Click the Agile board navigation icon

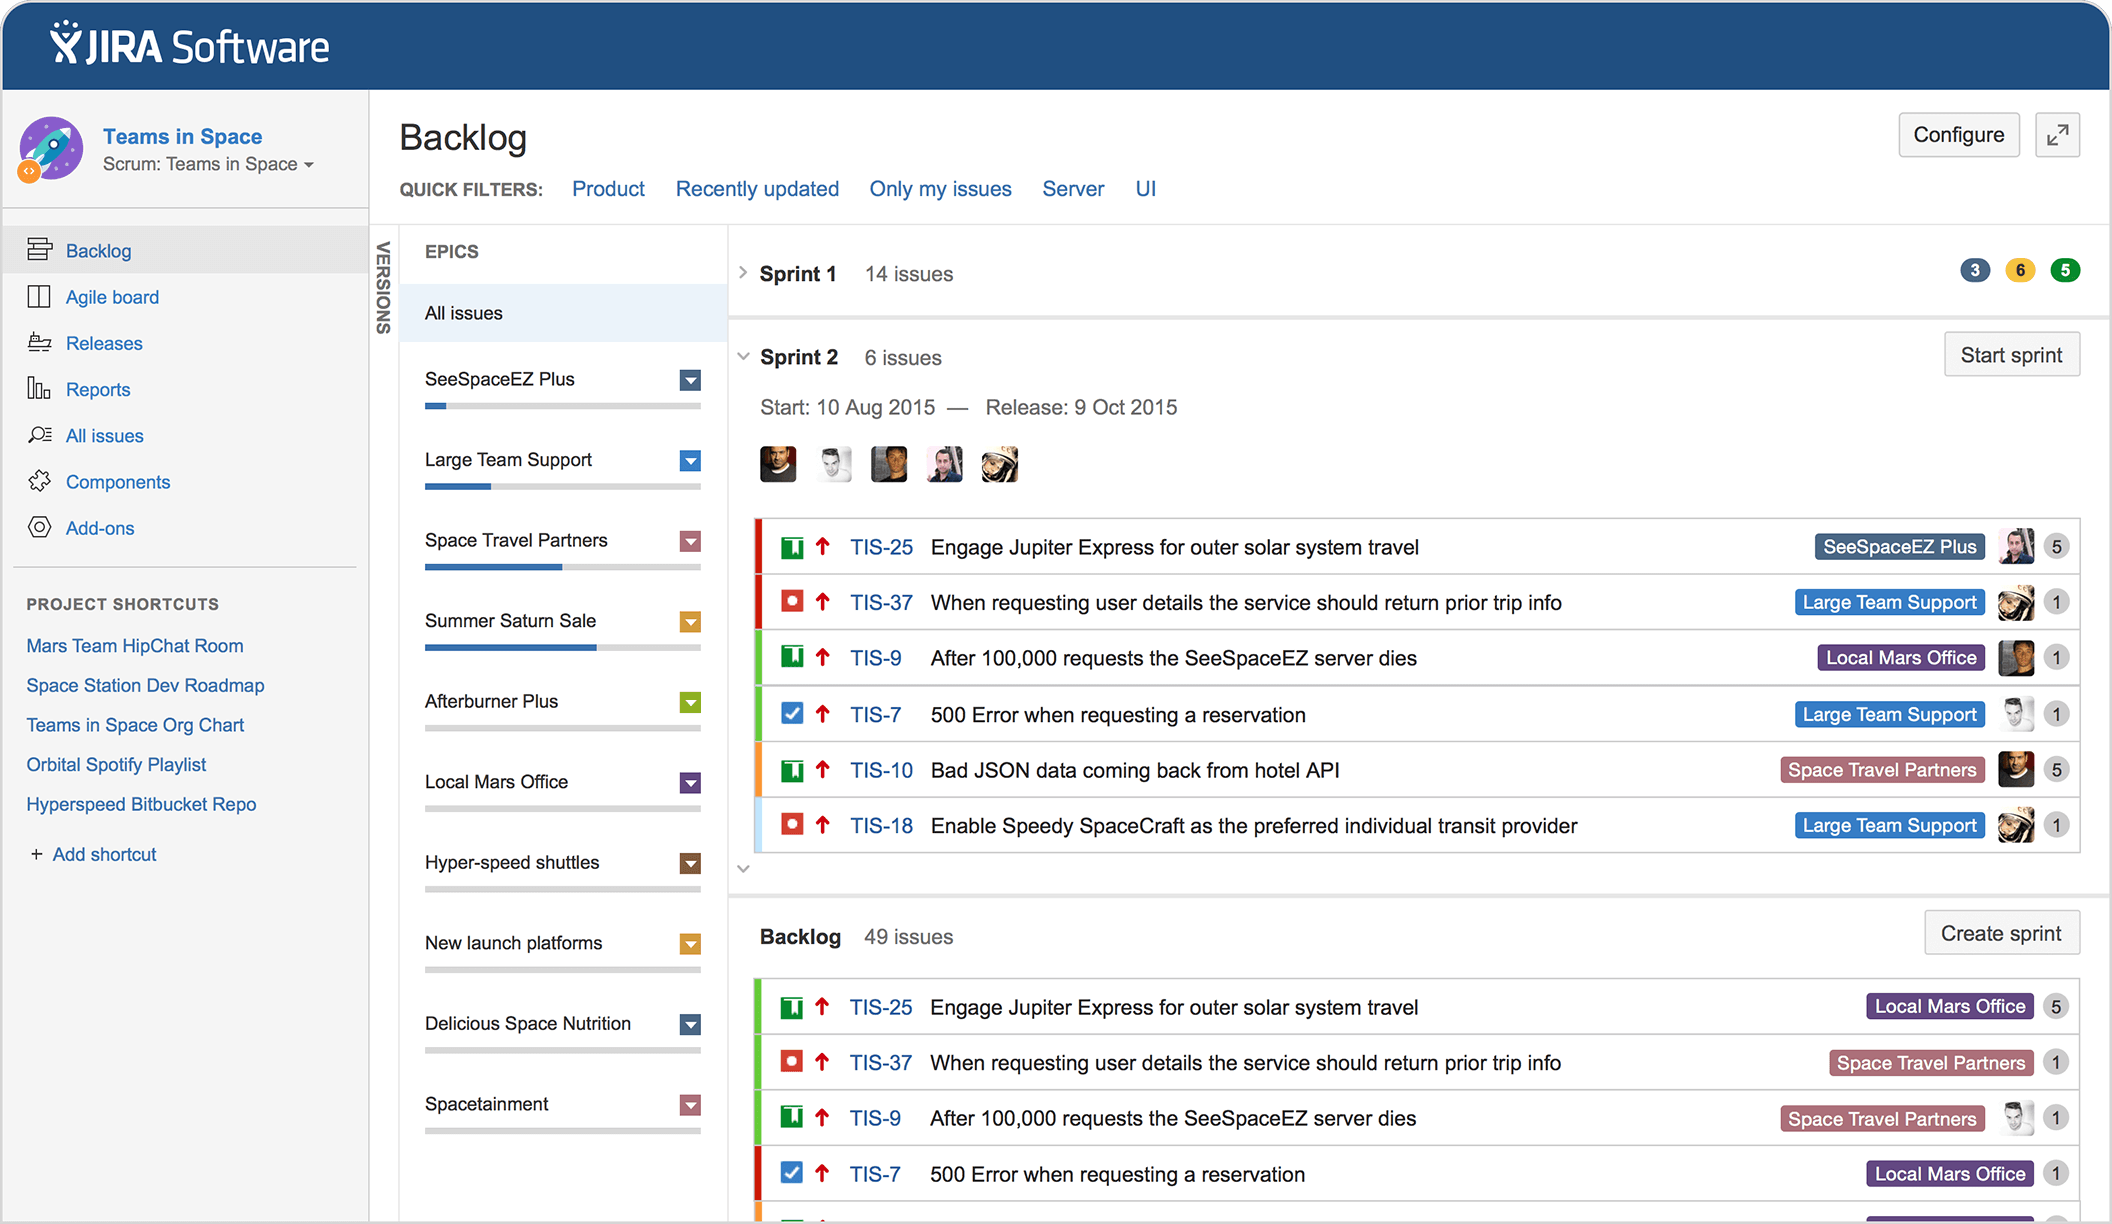click(39, 297)
